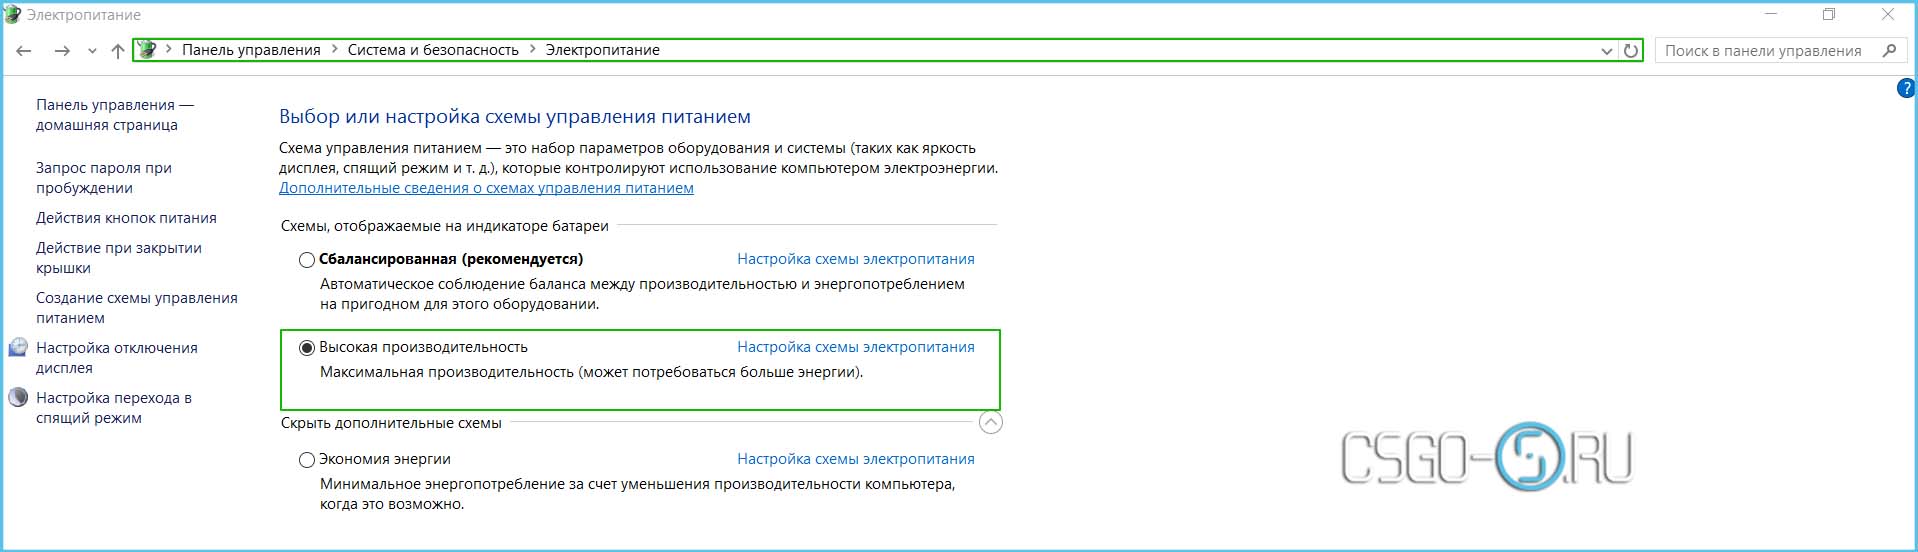Expand chevron after Панель управления breadcrumb
Screen dimensions: 1918x552
[x=335, y=49]
